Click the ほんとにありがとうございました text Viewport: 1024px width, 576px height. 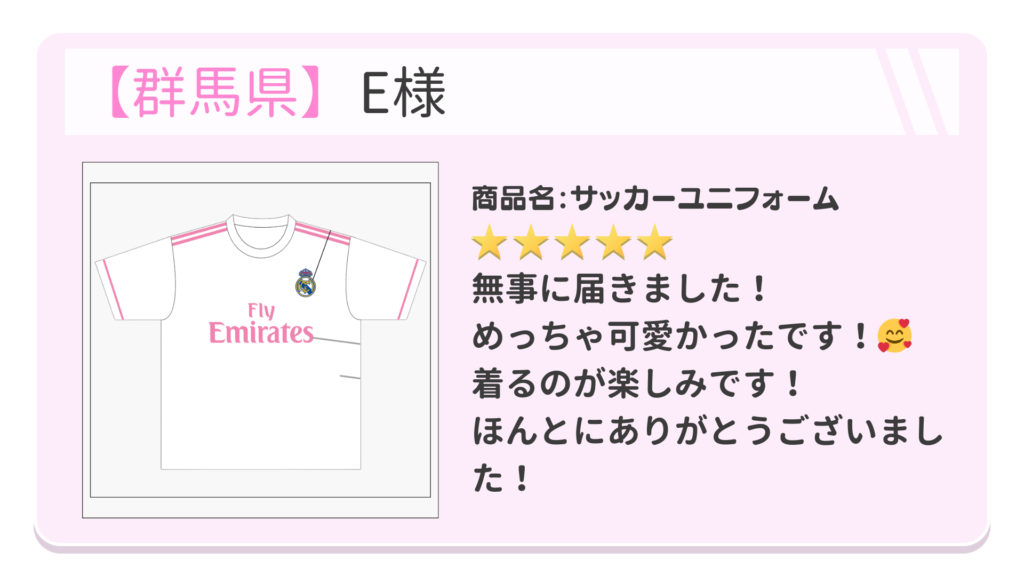coord(708,455)
